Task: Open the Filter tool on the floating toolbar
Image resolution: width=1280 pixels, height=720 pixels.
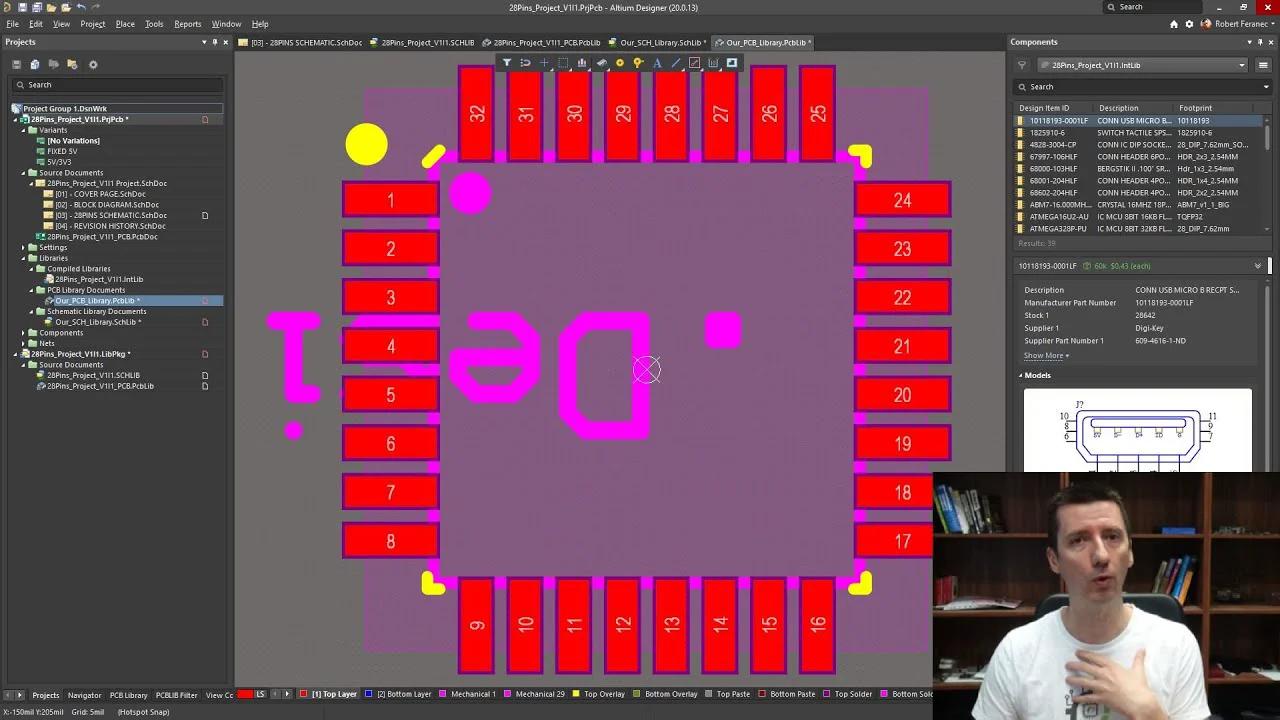Action: [x=507, y=62]
